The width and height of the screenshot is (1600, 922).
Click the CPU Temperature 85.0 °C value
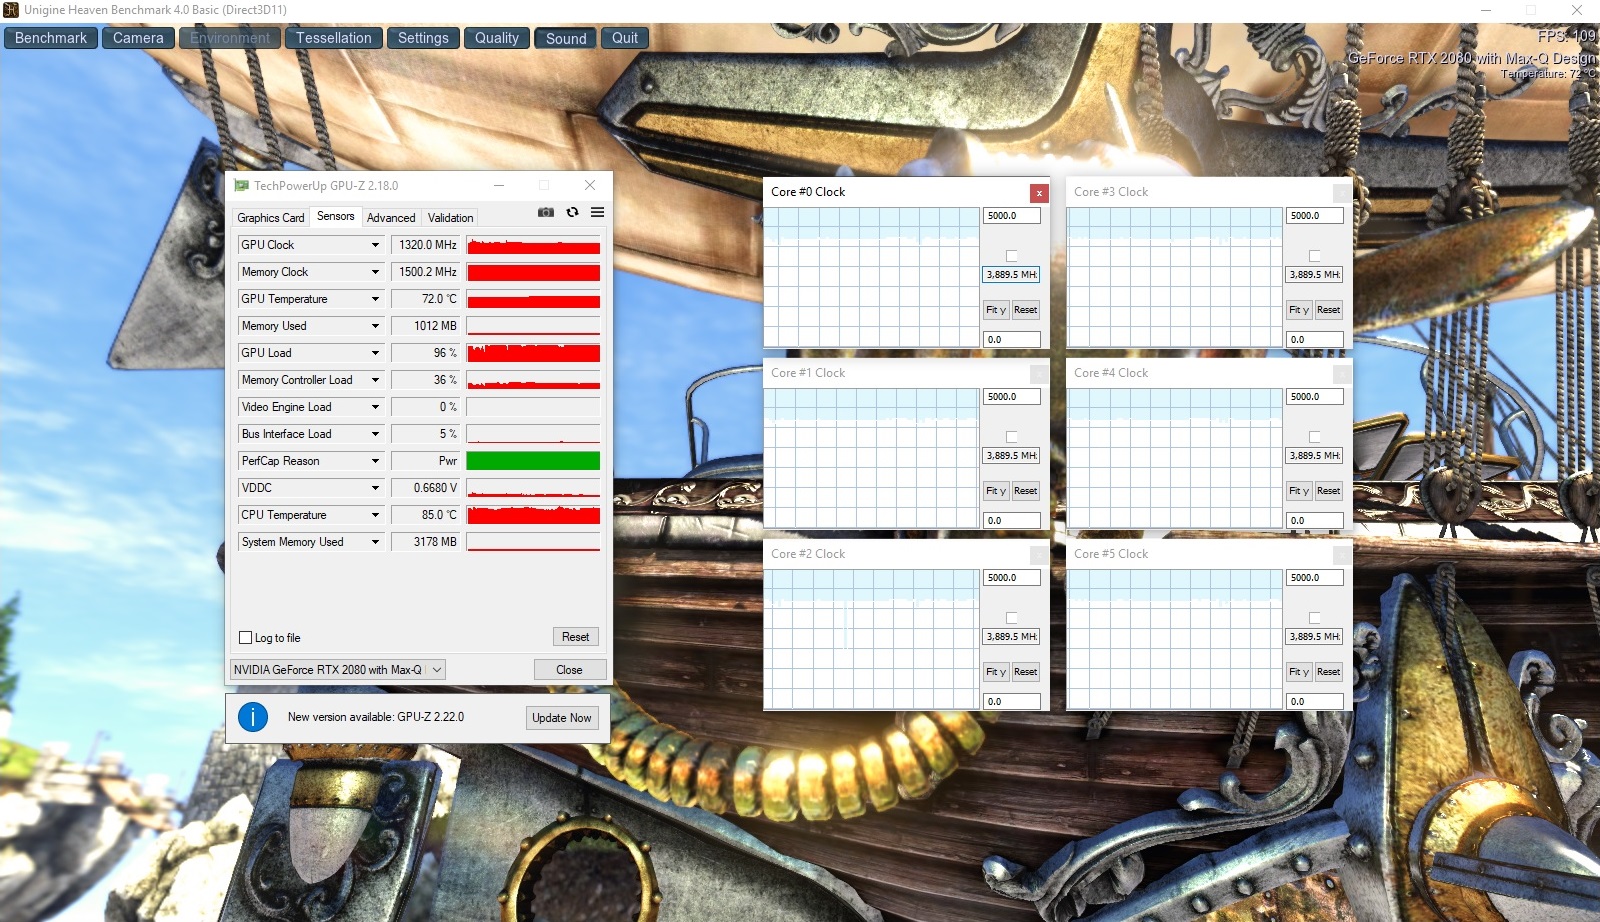tap(426, 515)
